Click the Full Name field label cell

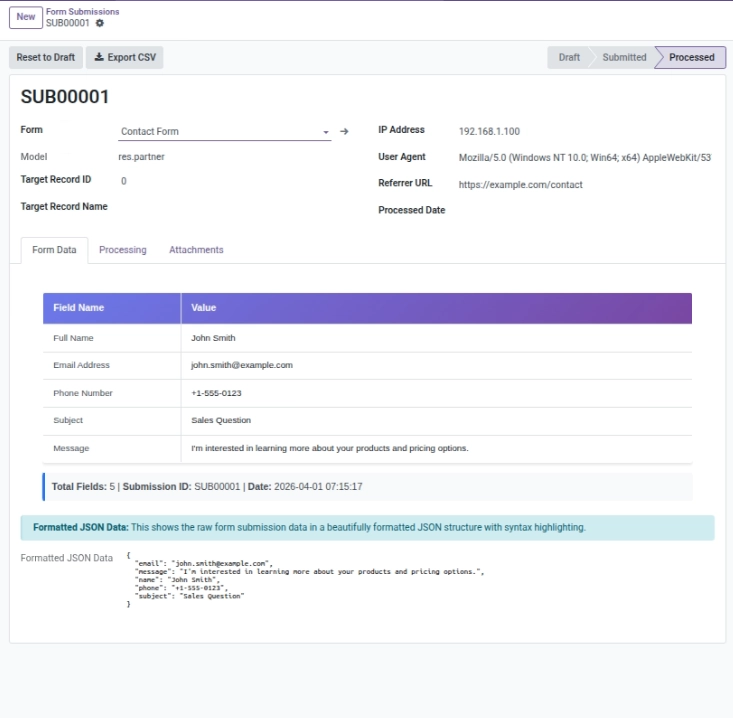click(x=112, y=338)
